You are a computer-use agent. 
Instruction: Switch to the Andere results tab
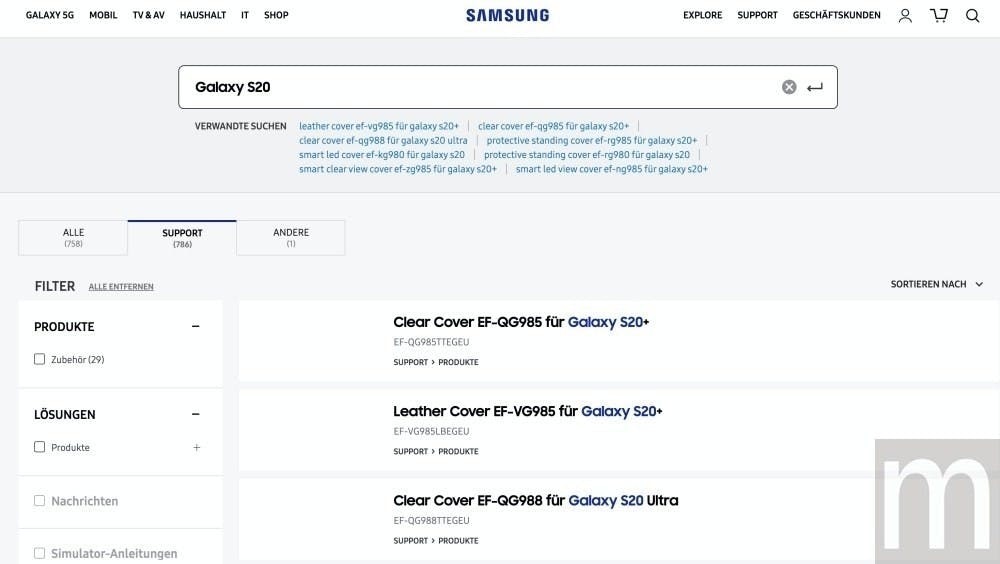click(x=291, y=237)
